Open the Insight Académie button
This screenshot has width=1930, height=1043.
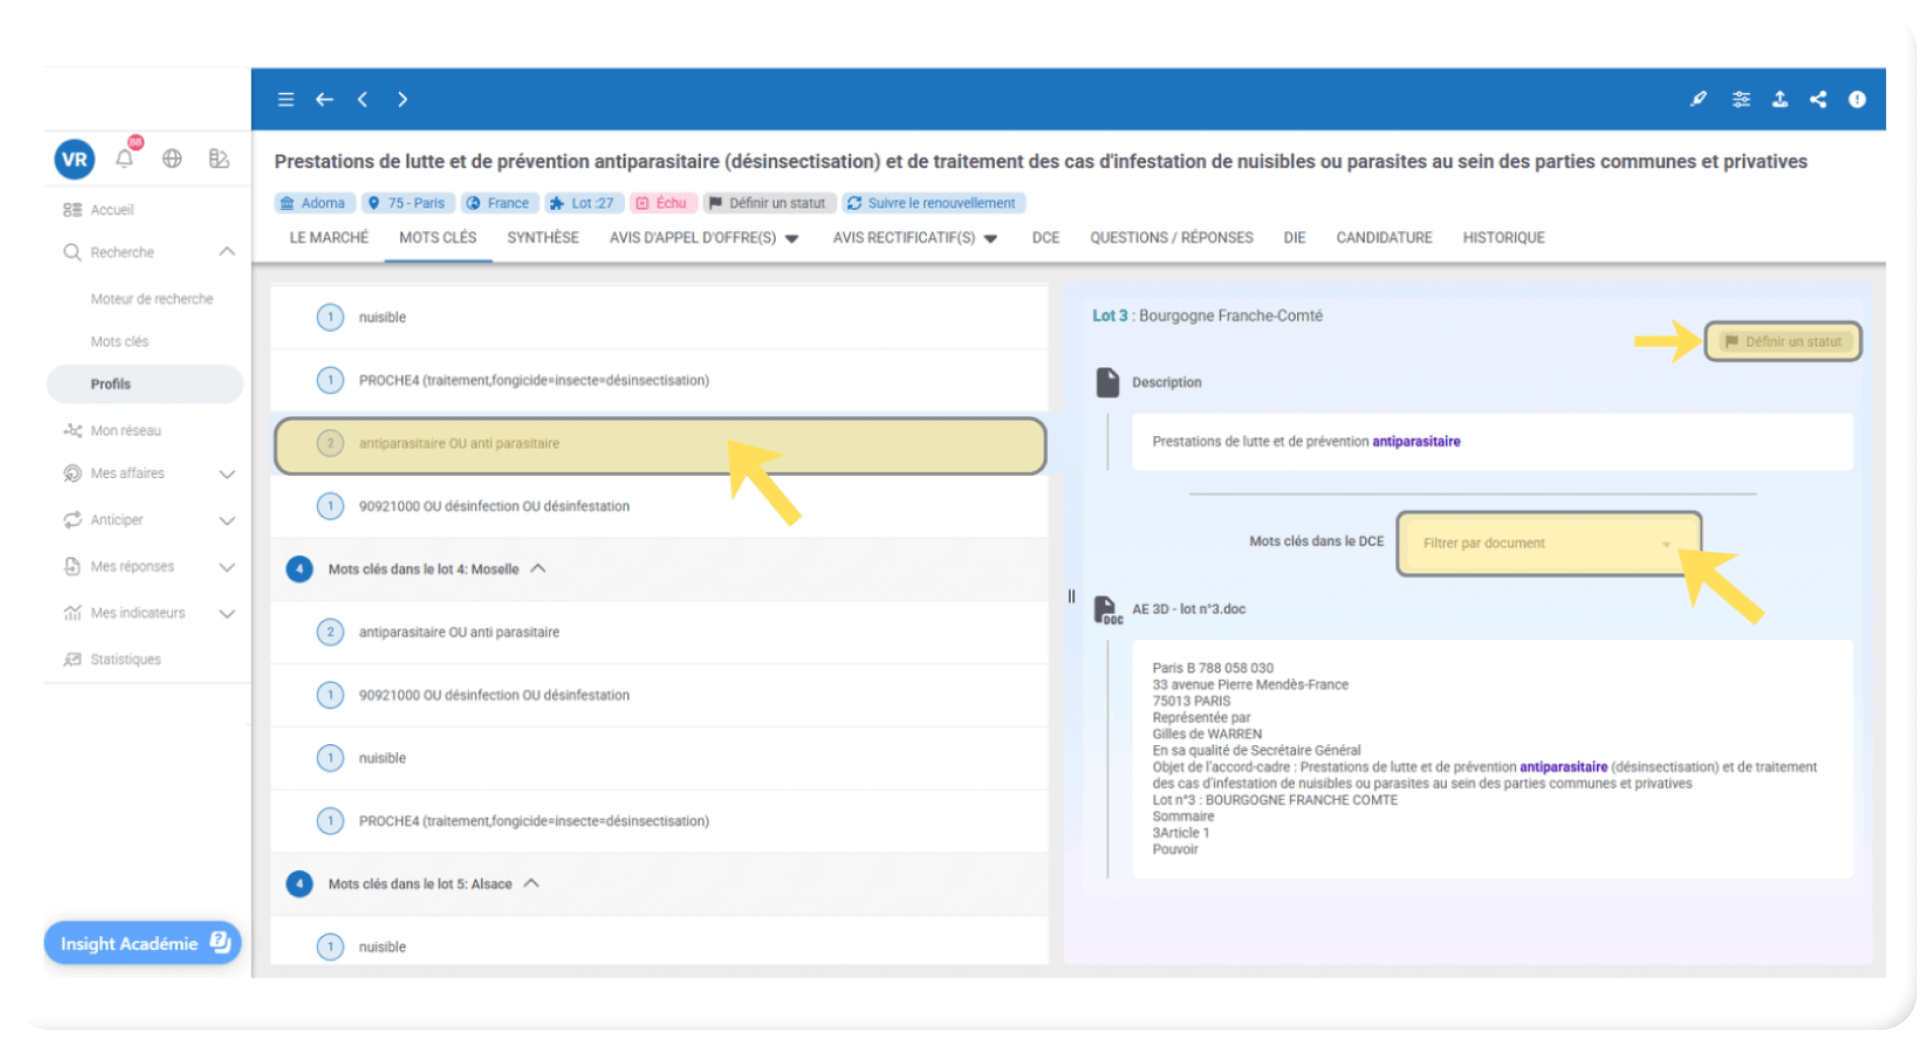point(143,943)
